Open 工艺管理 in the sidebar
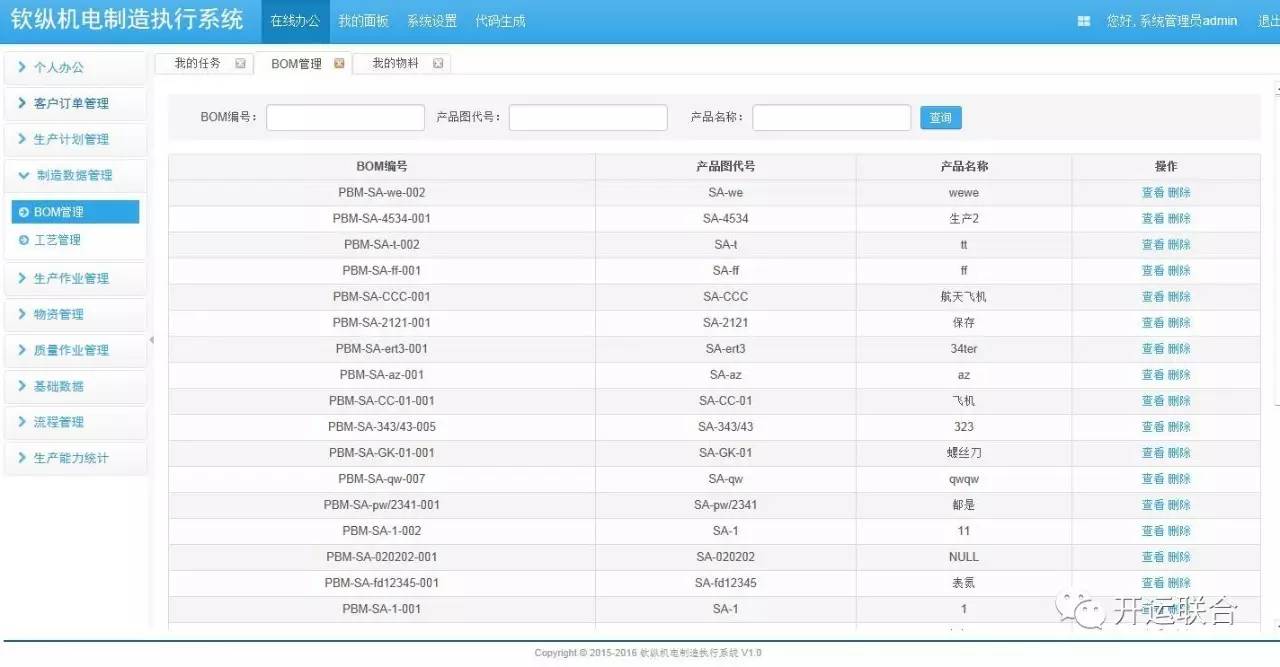Image resolution: width=1280 pixels, height=667 pixels. [x=57, y=240]
